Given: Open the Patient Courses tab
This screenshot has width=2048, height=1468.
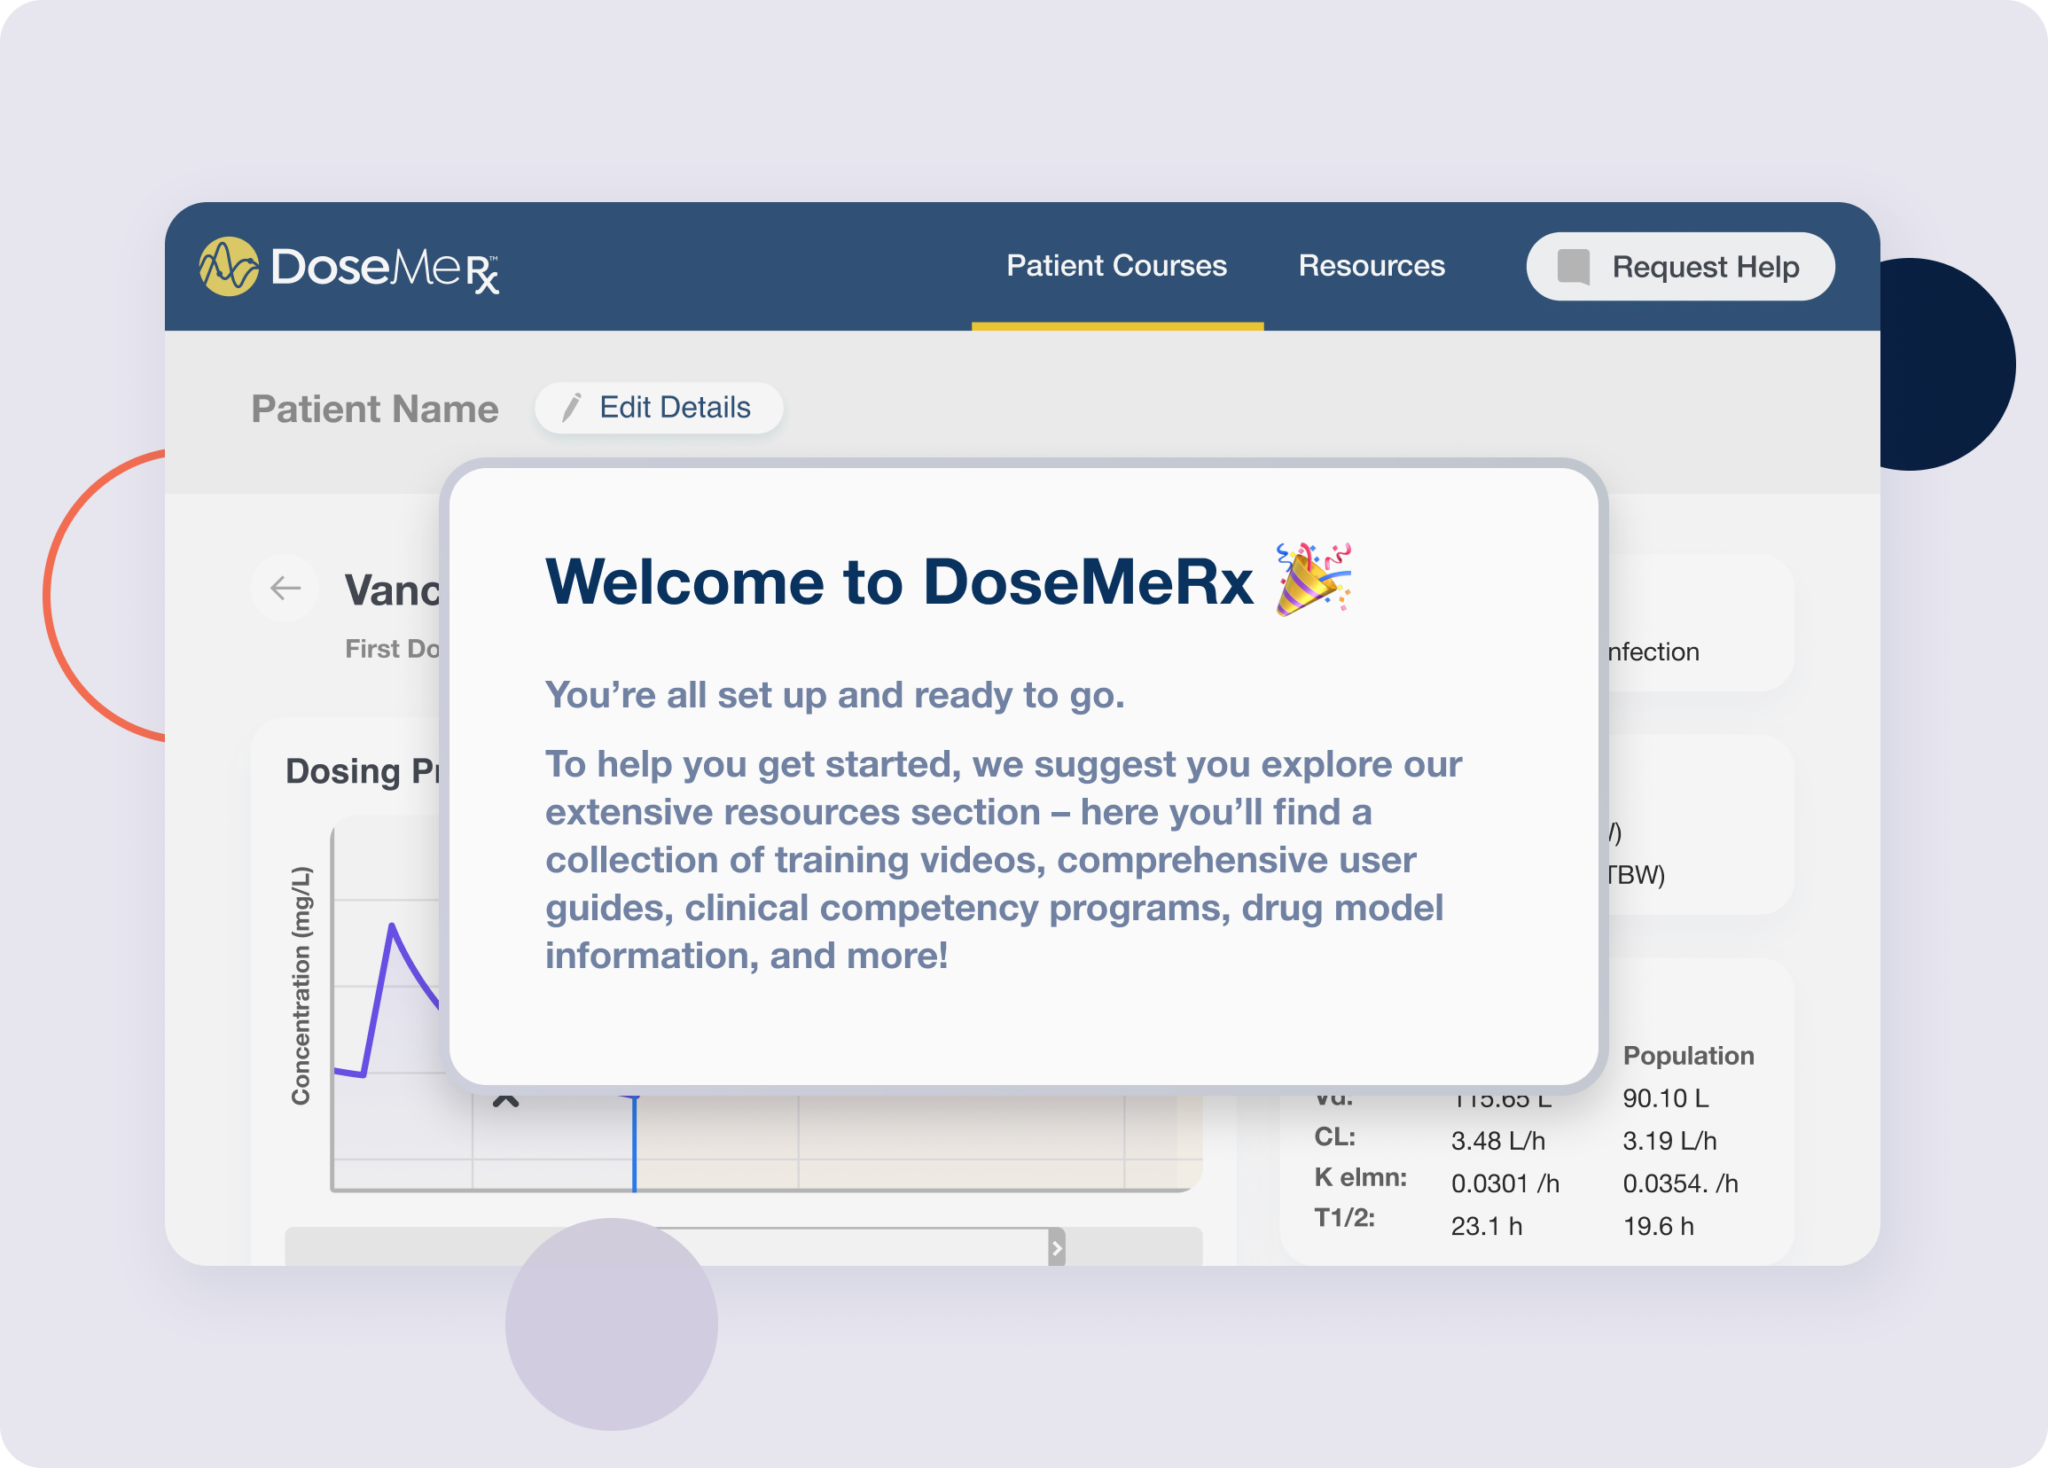Looking at the screenshot, I should [x=1117, y=266].
